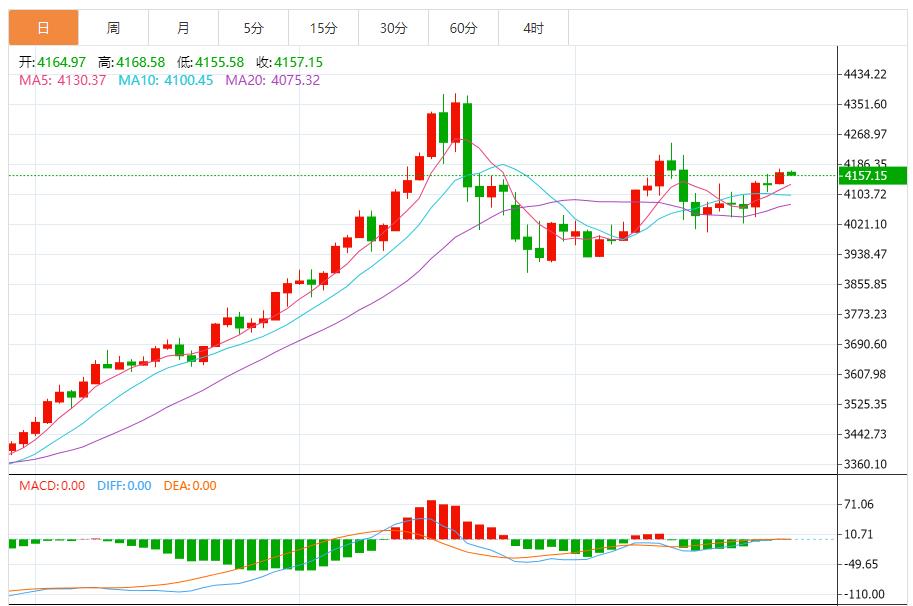Click the DIFF value label

pos(124,486)
